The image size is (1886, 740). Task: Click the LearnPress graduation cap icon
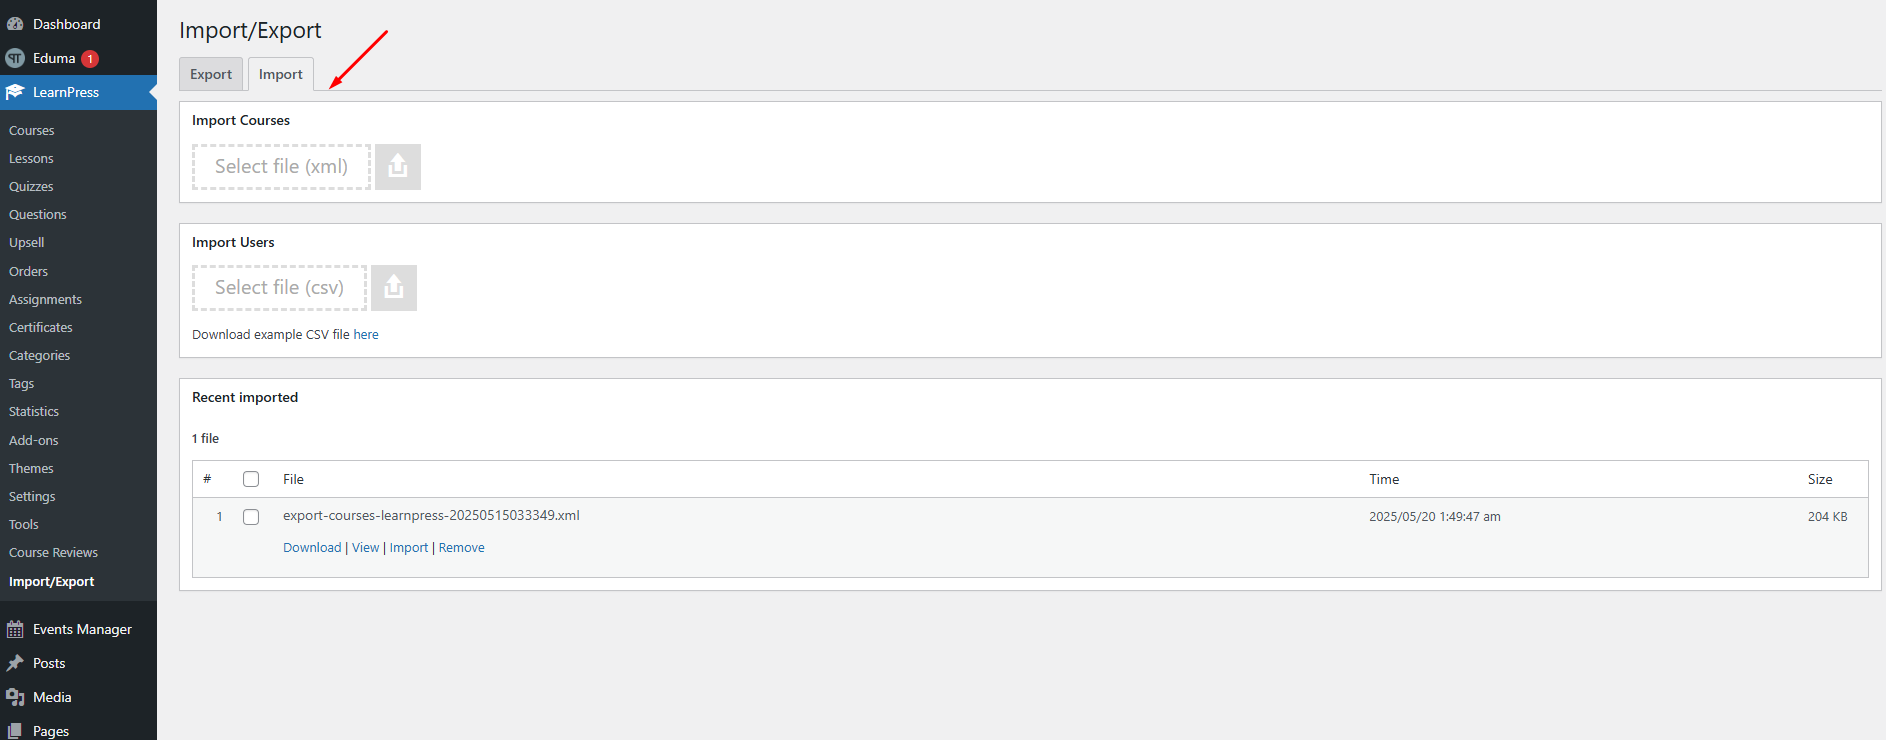[15, 92]
